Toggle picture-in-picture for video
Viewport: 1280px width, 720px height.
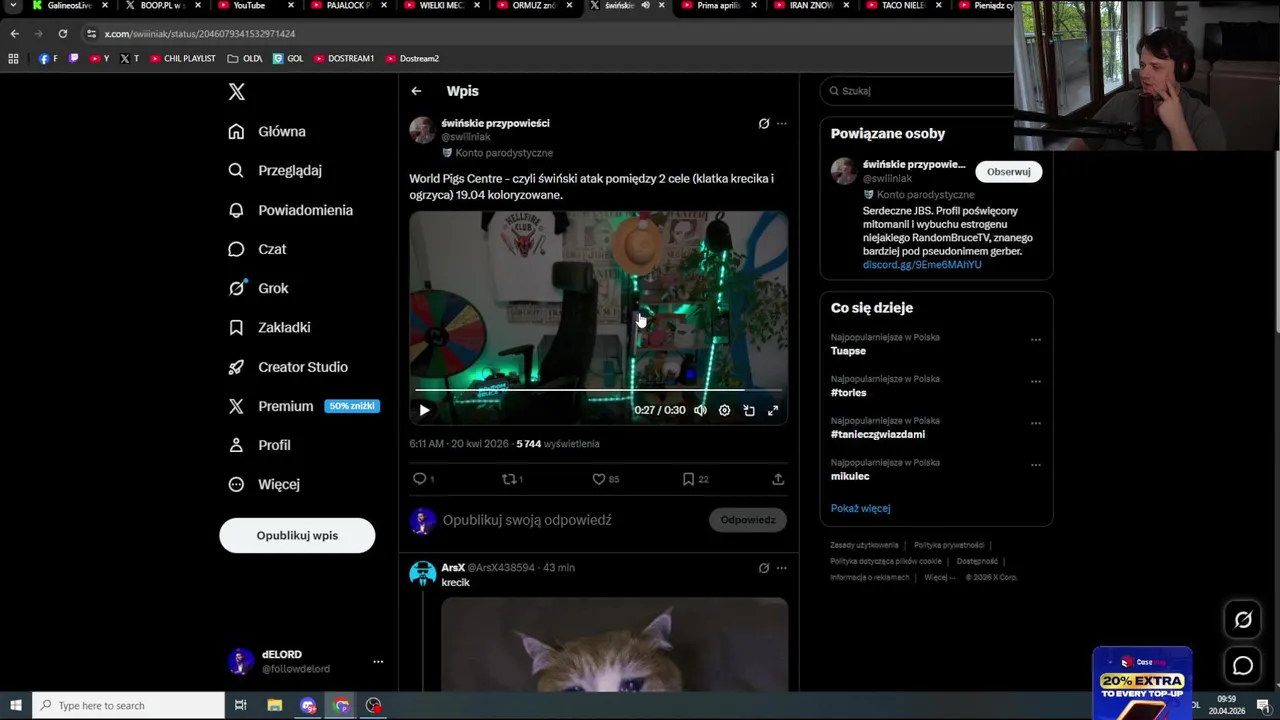coord(749,410)
